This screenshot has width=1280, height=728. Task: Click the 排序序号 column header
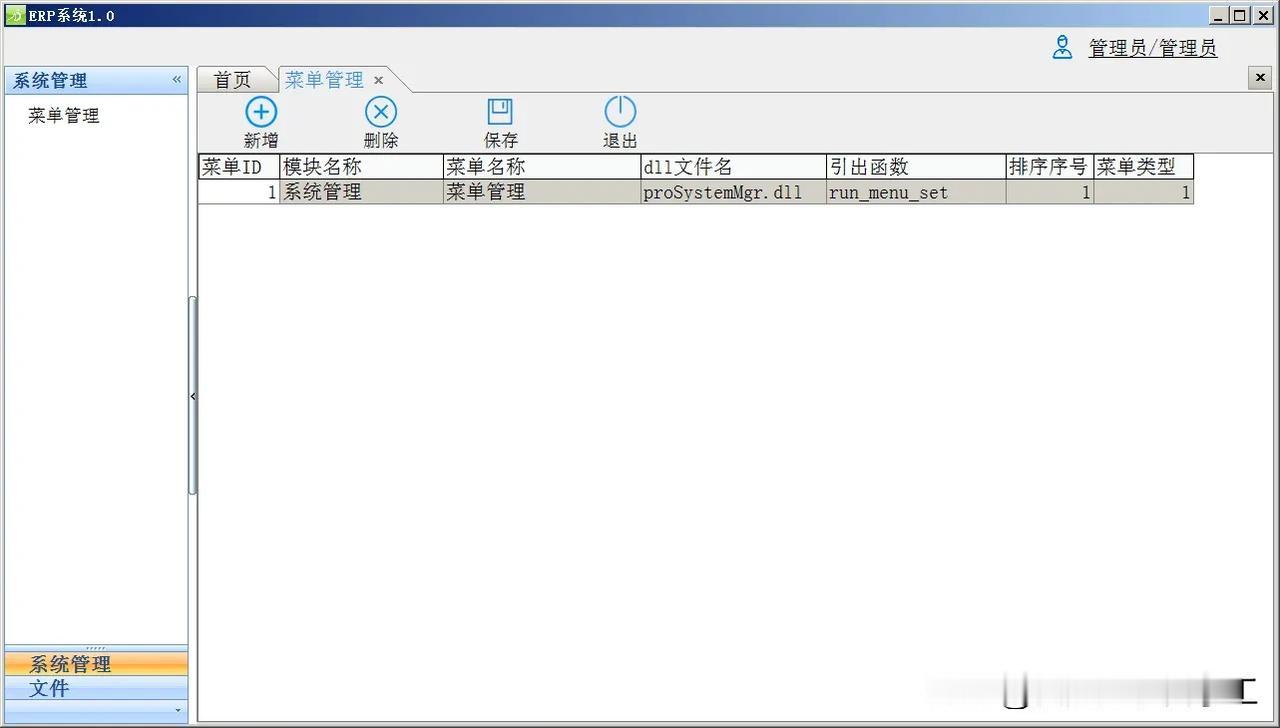1050,167
